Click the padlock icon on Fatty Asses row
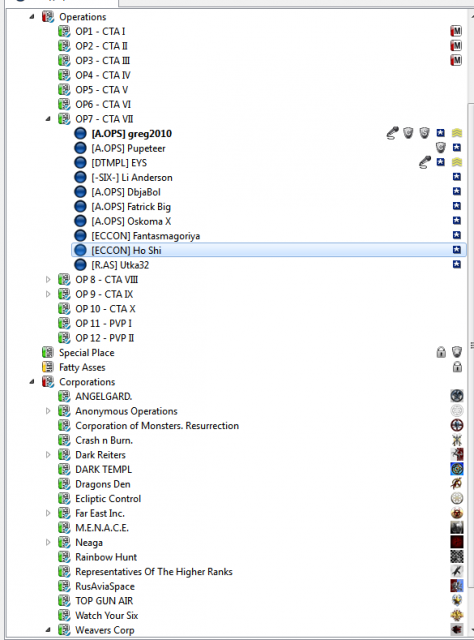The width and height of the screenshot is (474, 640). 457,367
